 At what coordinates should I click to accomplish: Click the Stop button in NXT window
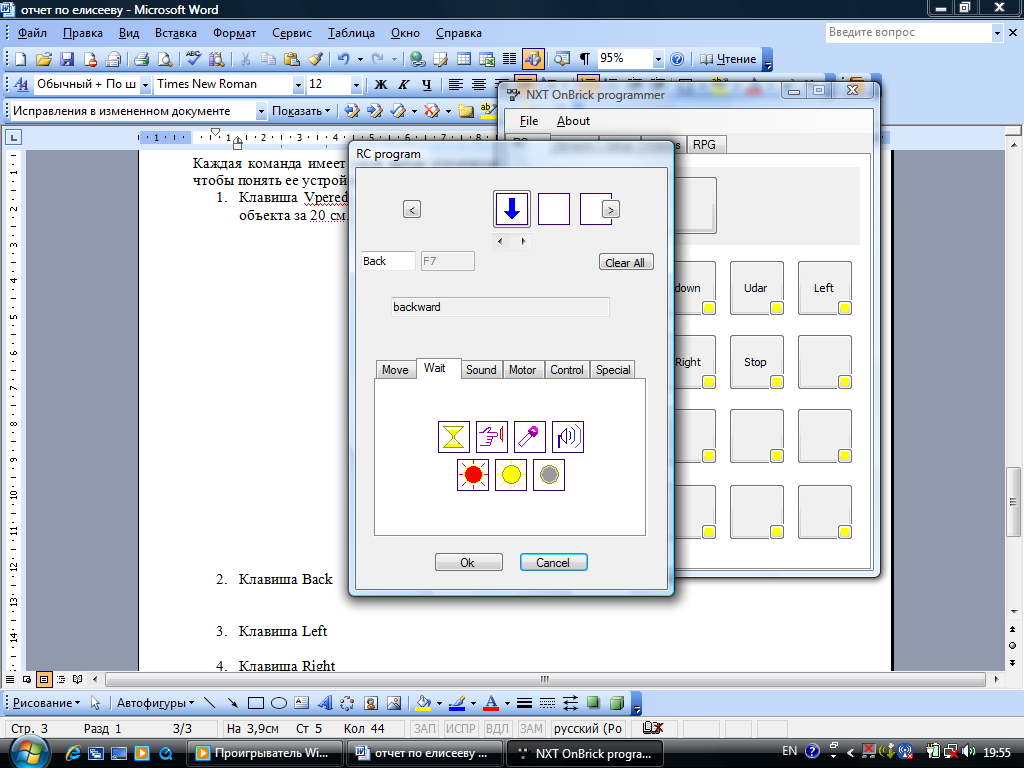756,362
